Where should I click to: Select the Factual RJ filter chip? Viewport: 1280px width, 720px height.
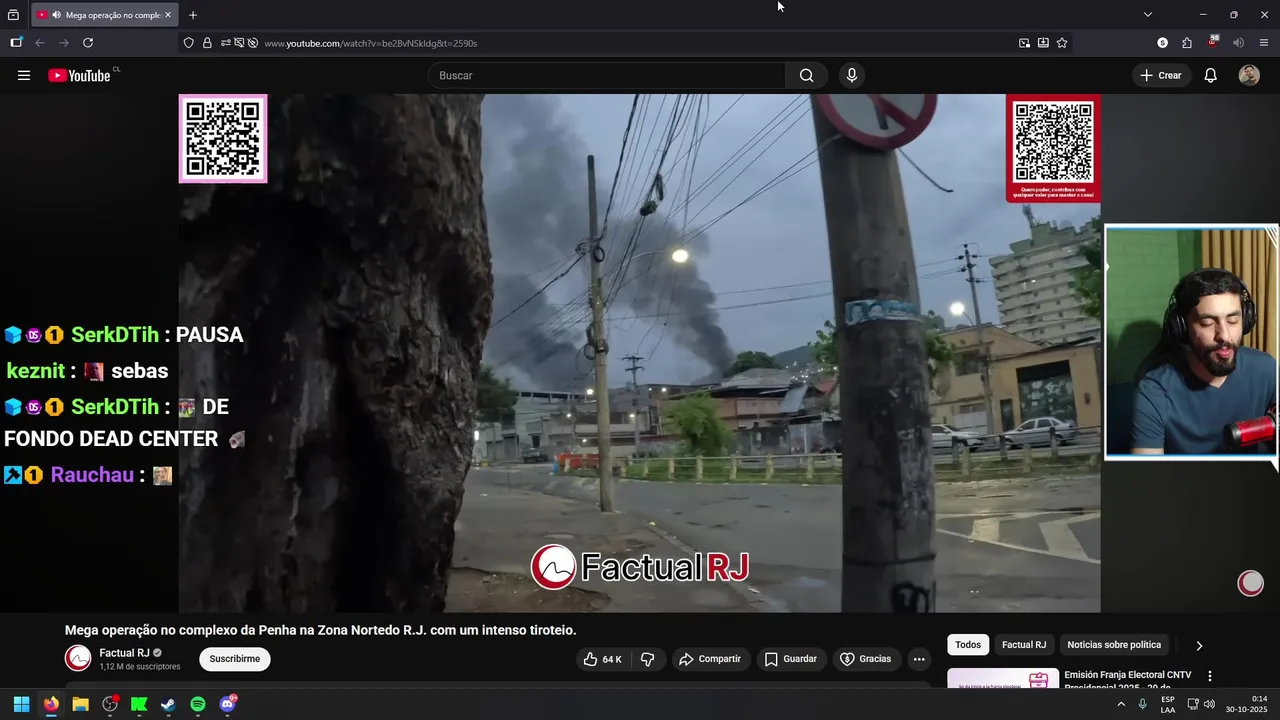[1024, 645]
